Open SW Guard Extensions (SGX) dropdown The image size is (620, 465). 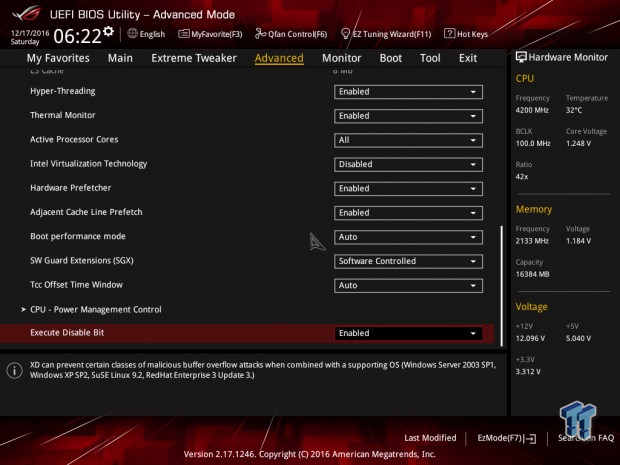(408, 261)
